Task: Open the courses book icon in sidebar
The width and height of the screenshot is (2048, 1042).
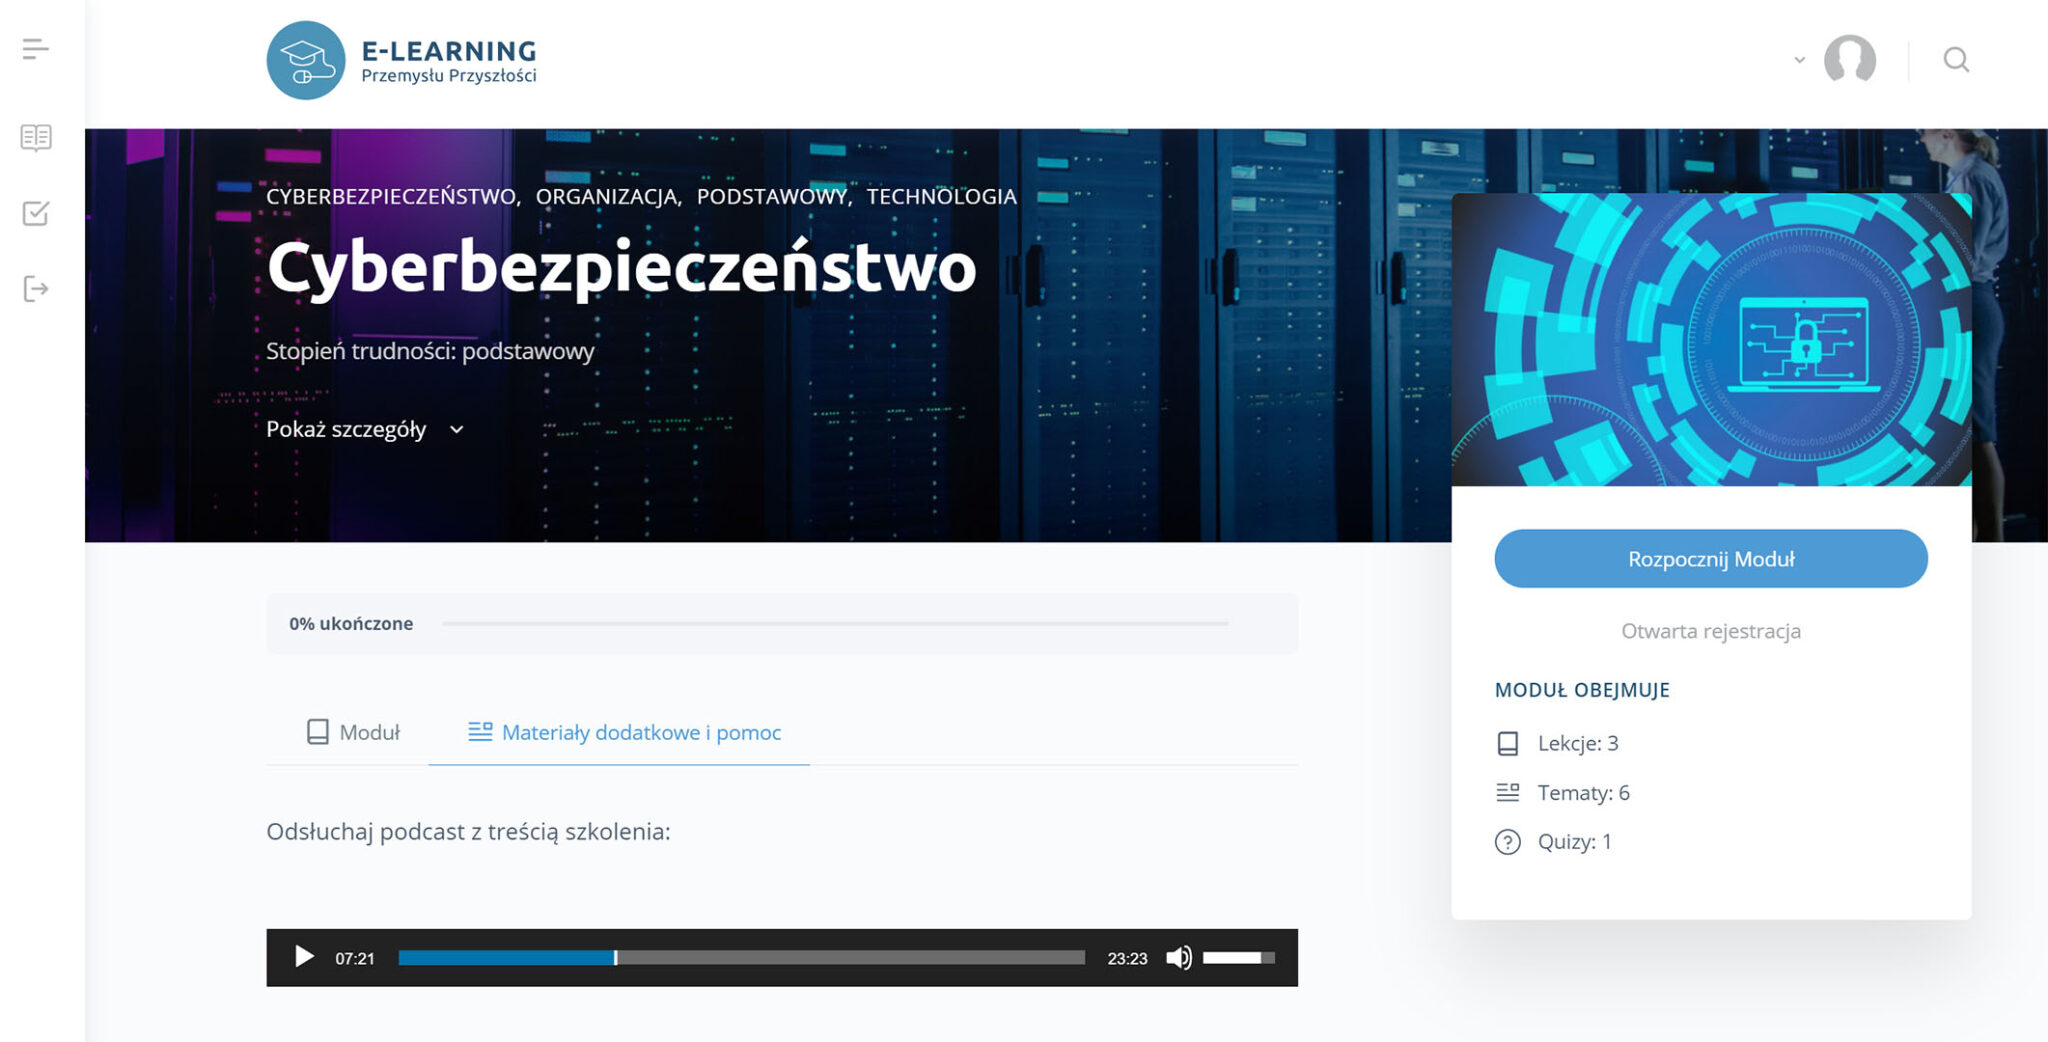Action: tap(36, 137)
